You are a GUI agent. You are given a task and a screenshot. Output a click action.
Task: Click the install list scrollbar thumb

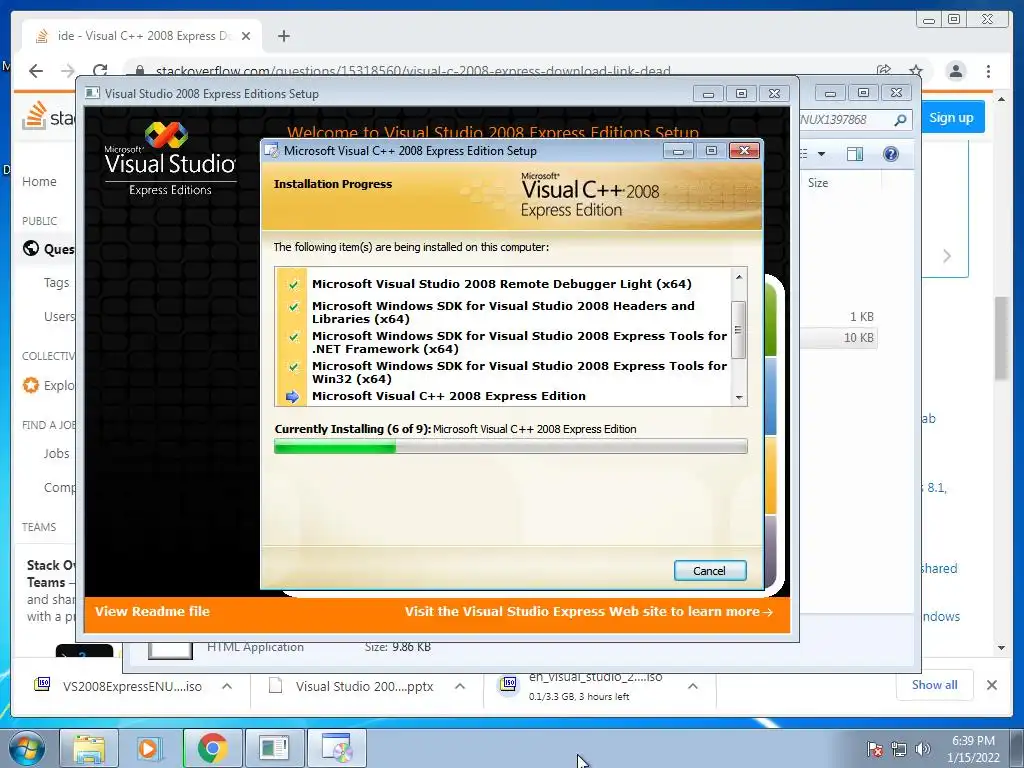[x=739, y=330]
